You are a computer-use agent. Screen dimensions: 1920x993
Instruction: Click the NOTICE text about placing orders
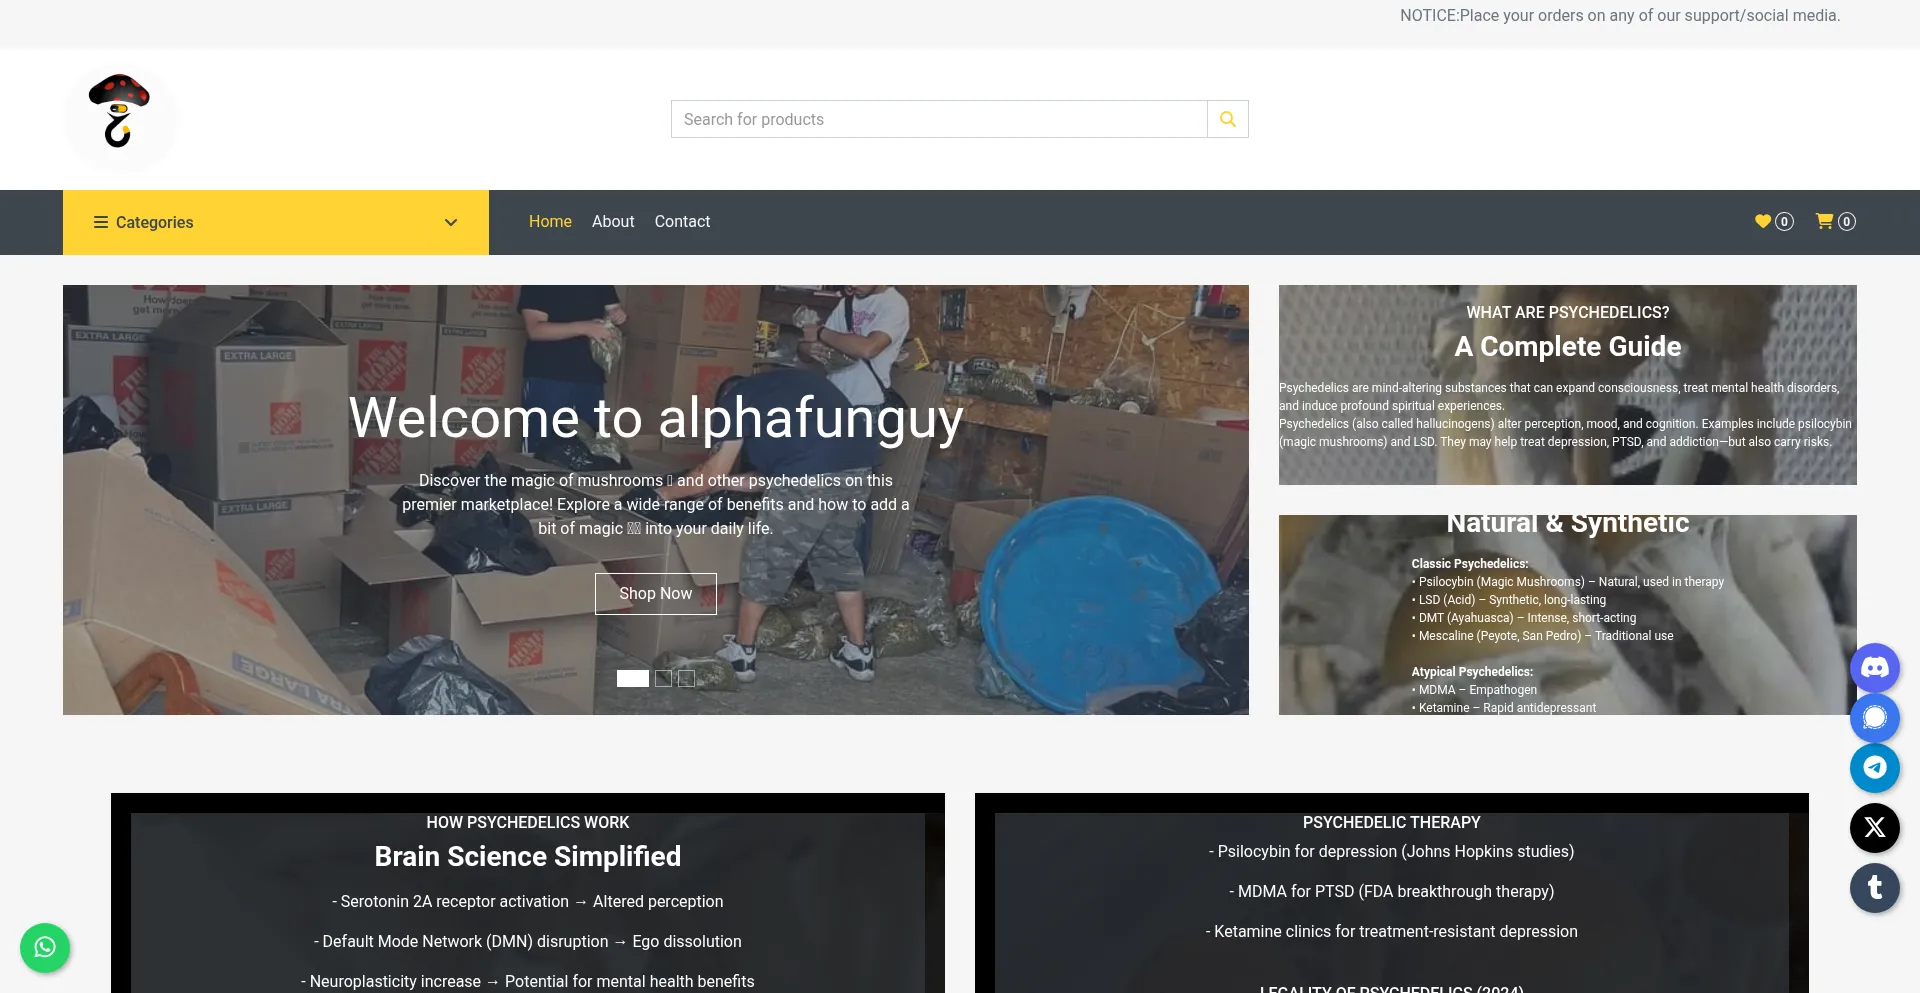[x=1620, y=16]
